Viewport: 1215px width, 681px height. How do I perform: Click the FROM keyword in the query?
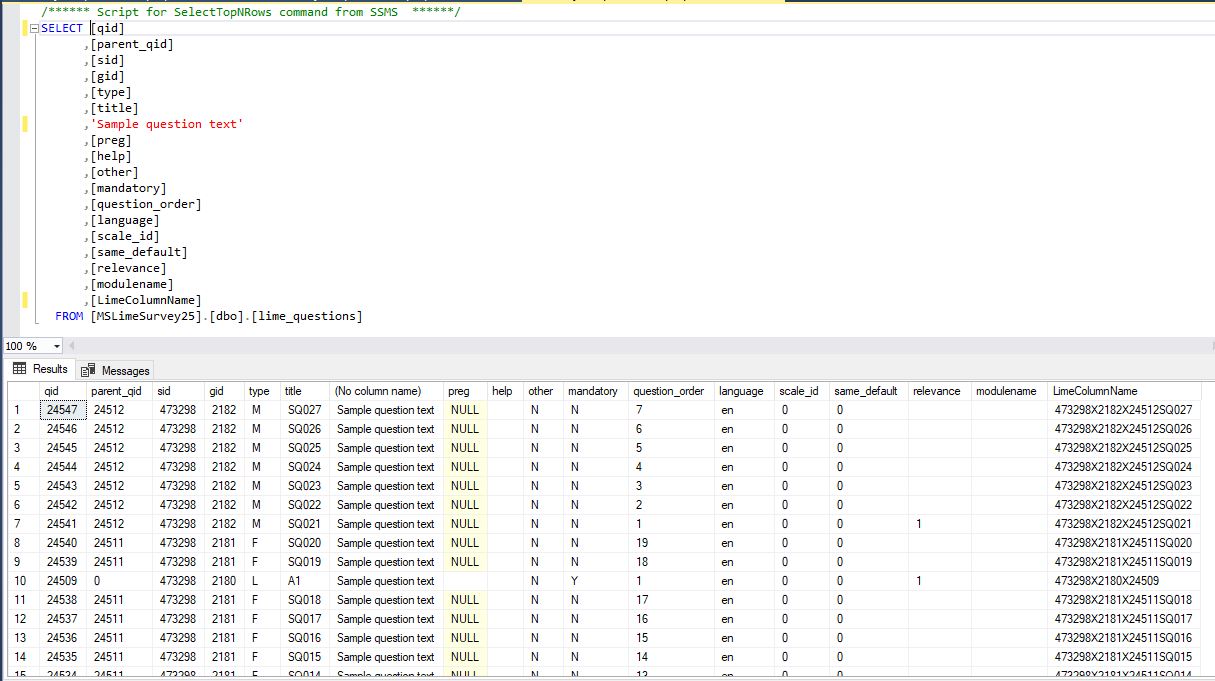point(69,316)
